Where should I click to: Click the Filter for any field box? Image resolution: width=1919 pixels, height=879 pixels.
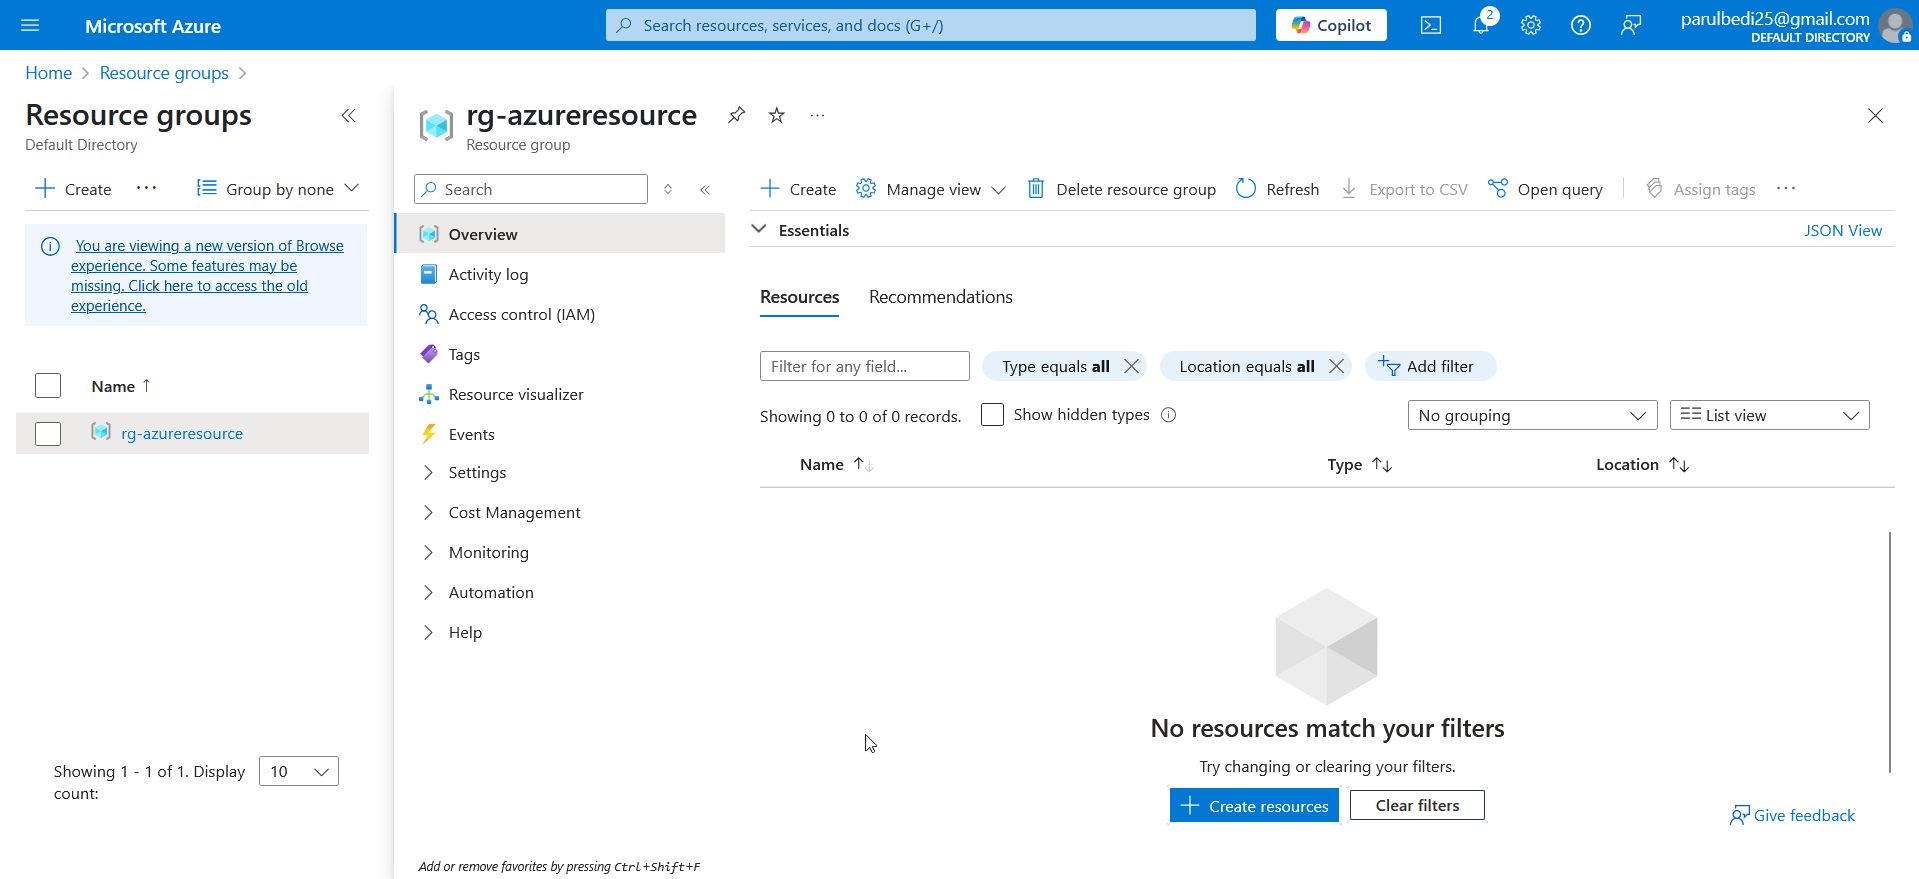[864, 366]
